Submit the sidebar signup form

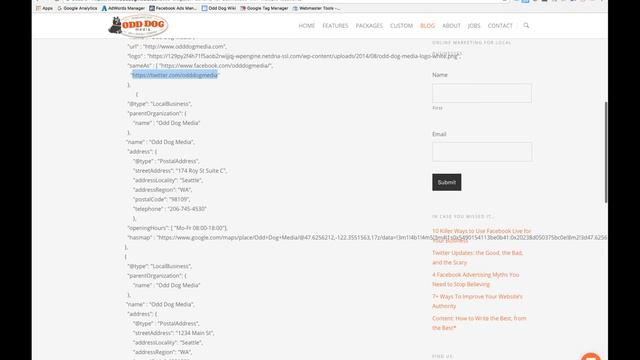pyautogui.click(x=447, y=182)
